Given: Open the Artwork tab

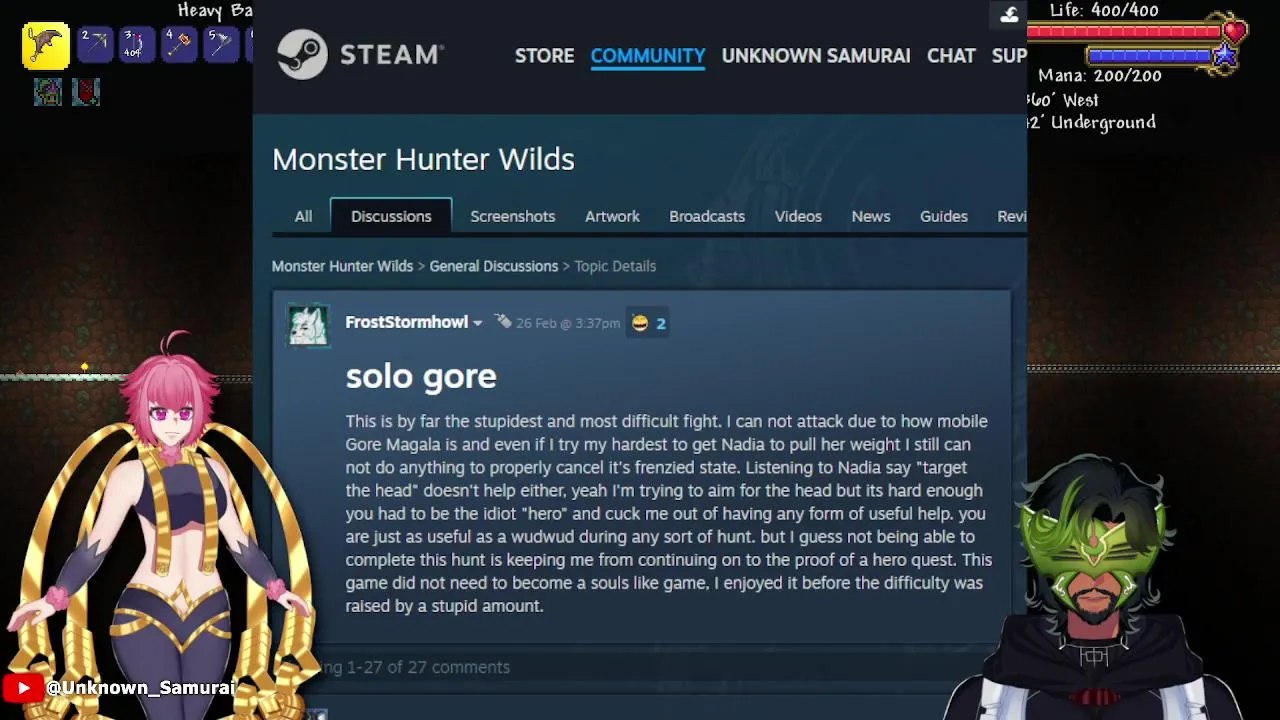Looking at the screenshot, I should pyautogui.click(x=612, y=216).
